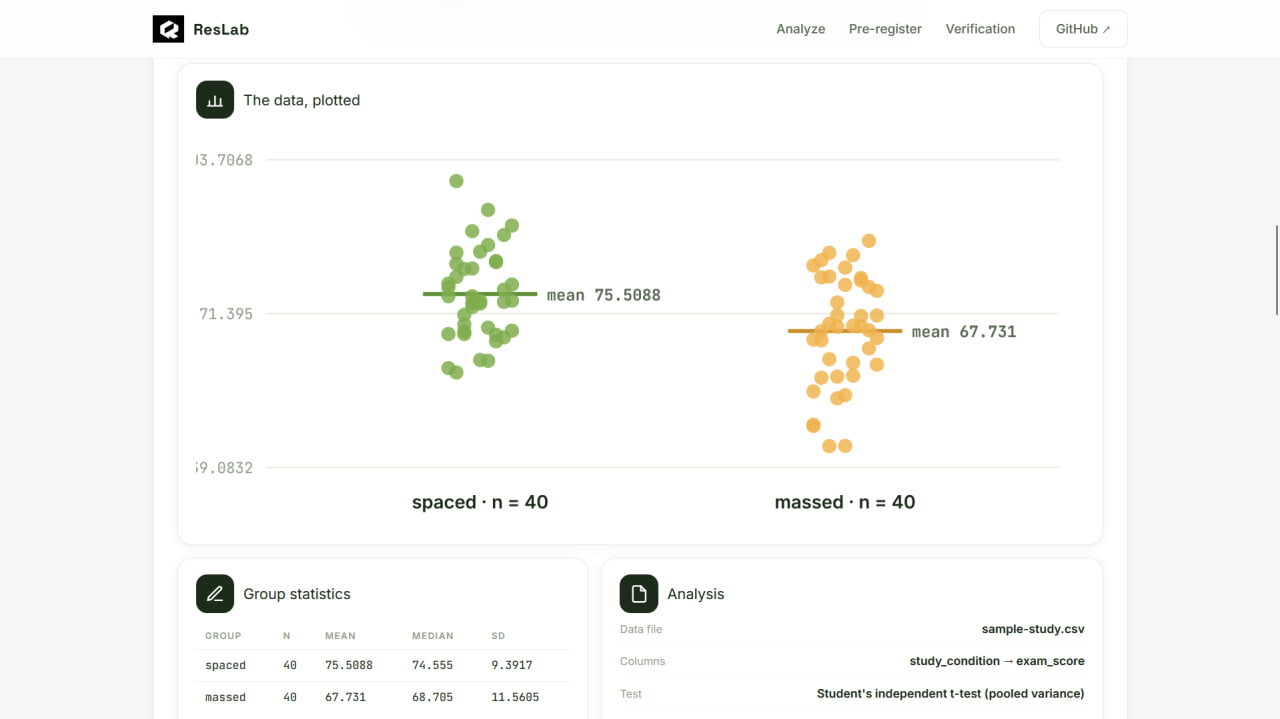Click the 'spaced · n = 40' axis label

pos(480,502)
